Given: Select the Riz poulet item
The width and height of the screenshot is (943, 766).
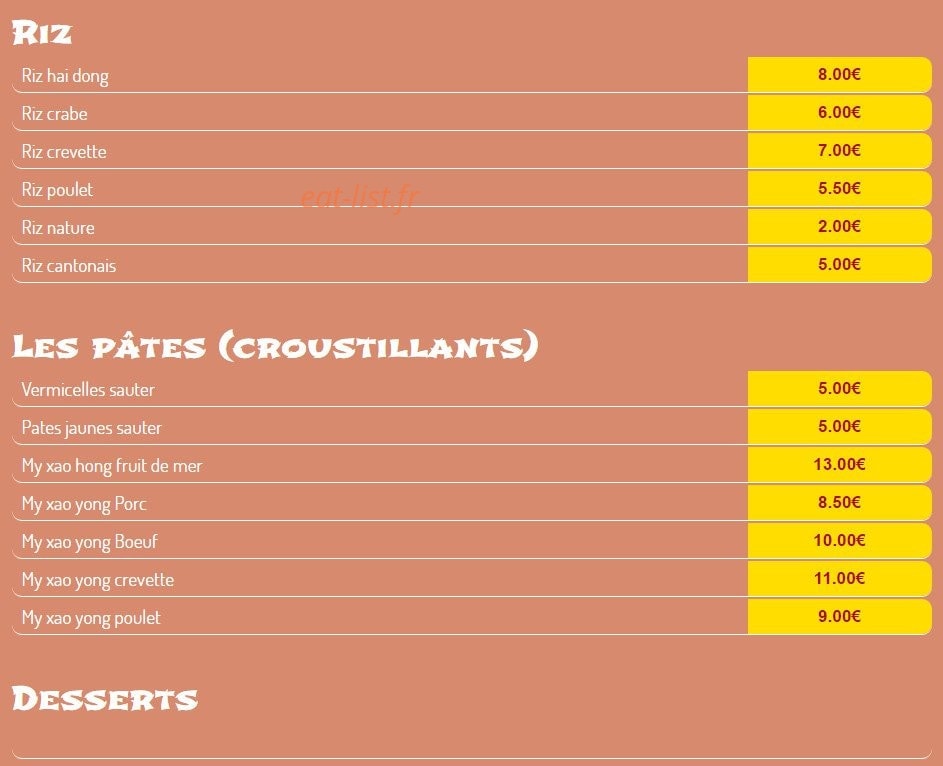Looking at the screenshot, I should click(x=57, y=189).
